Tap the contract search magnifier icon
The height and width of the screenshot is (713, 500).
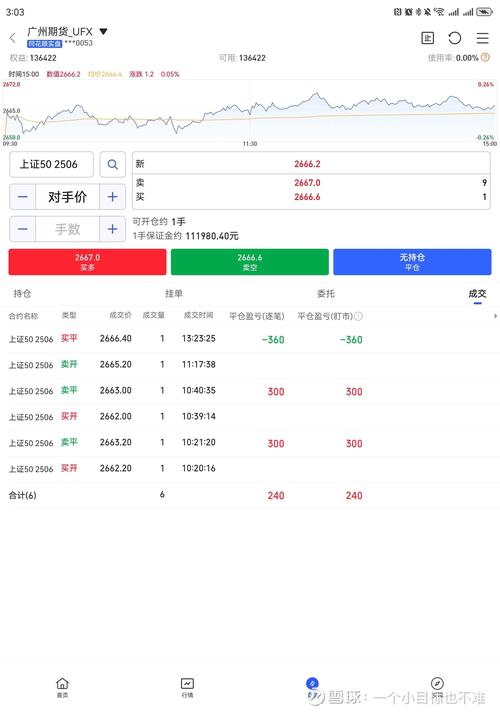click(112, 164)
